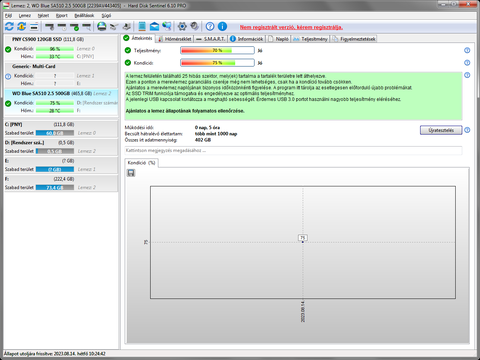Switch to the S.M.A.R.T. tab
Screen dimensions: 480x360
pyautogui.click(x=211, y=39)
